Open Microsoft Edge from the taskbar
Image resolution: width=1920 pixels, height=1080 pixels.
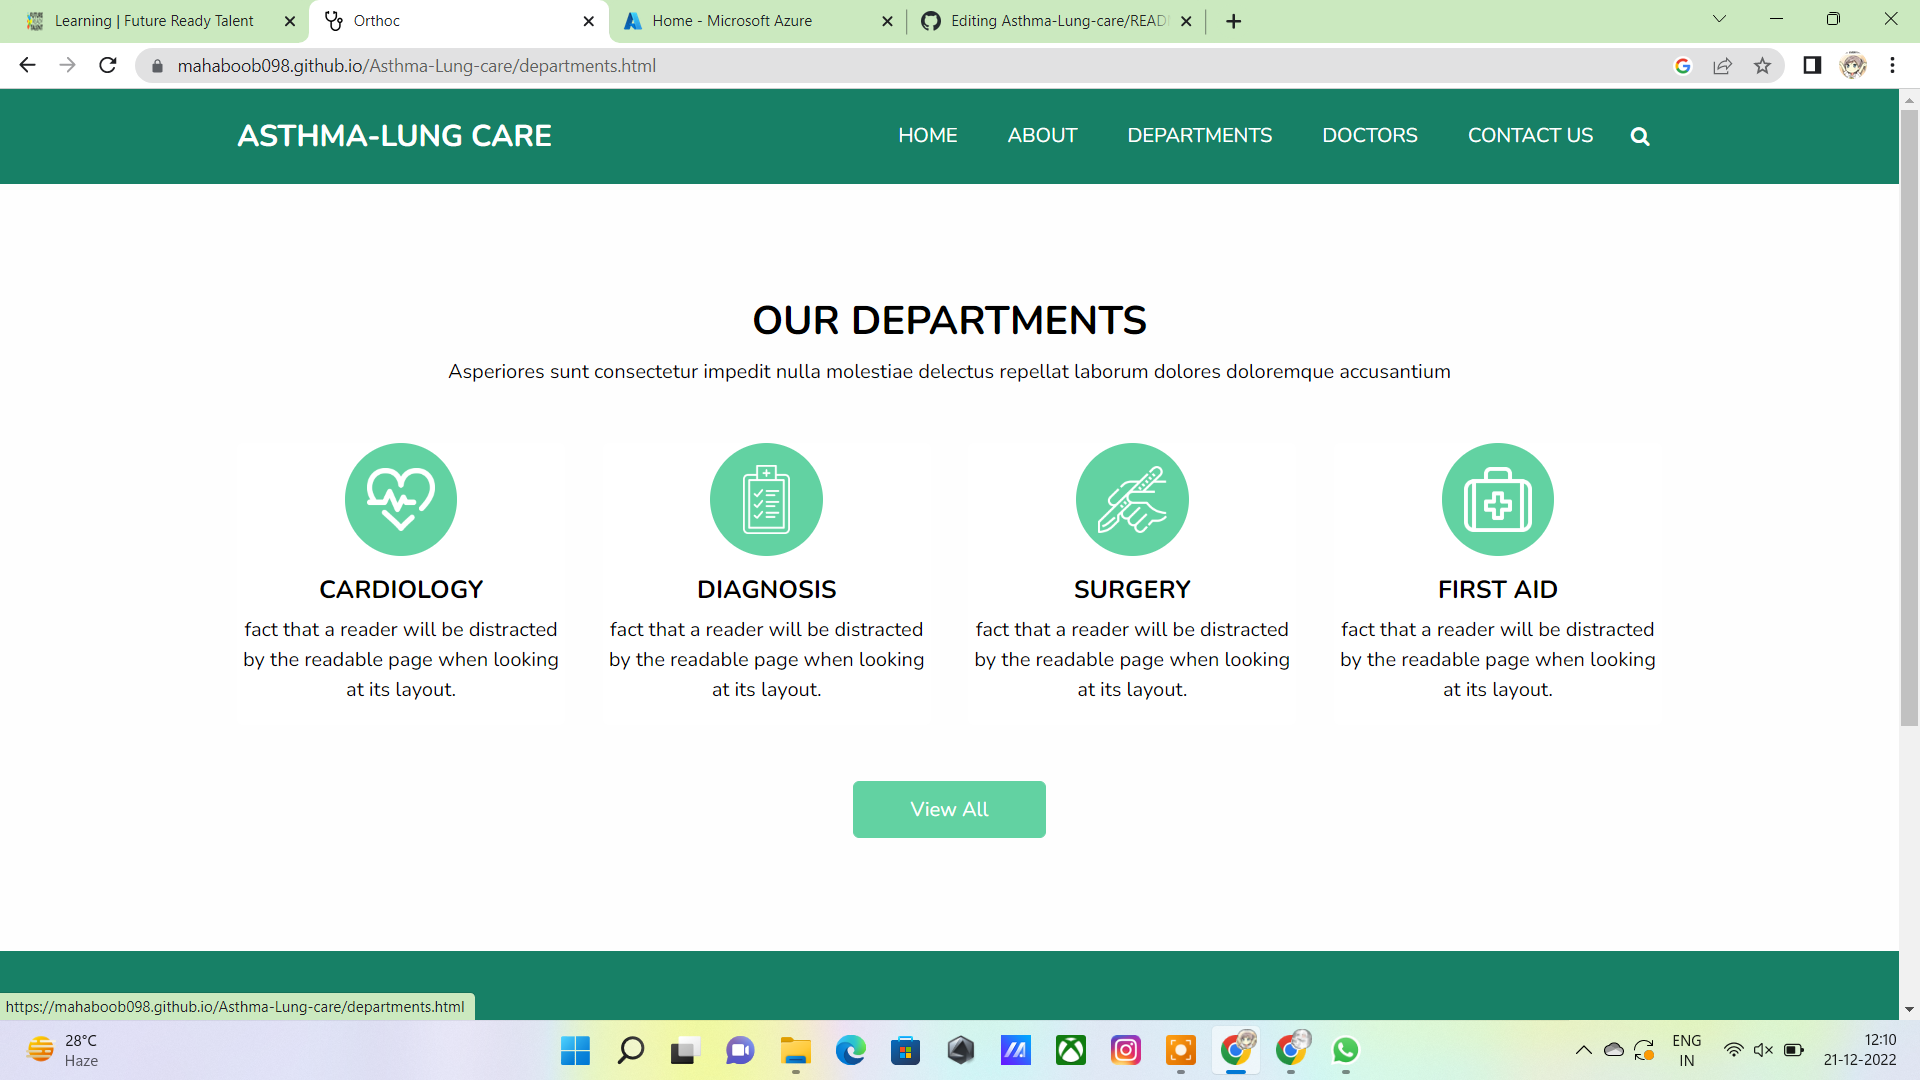pyautogui.click(x=850, y=1051)
